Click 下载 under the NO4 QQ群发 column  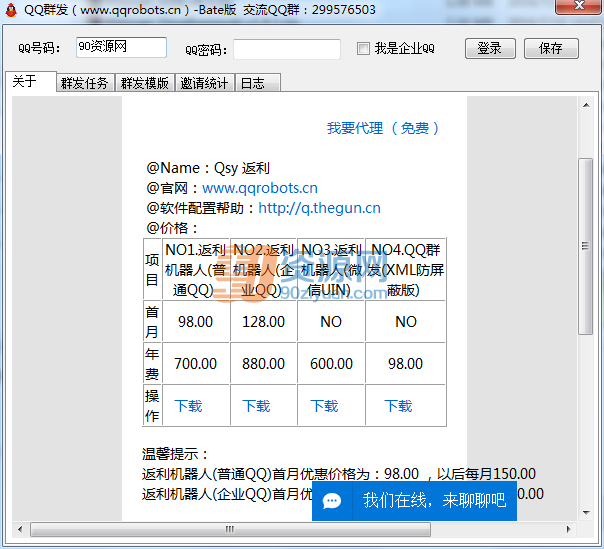click(398, 406)
